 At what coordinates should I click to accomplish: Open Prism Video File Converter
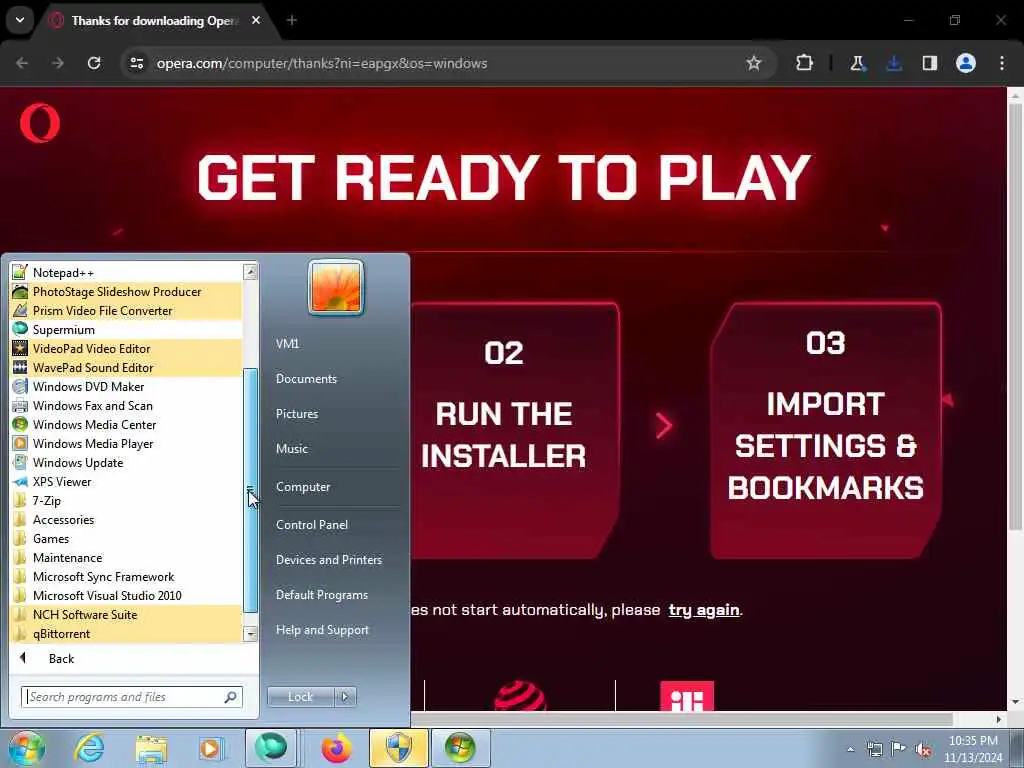[x=126, y=310]
